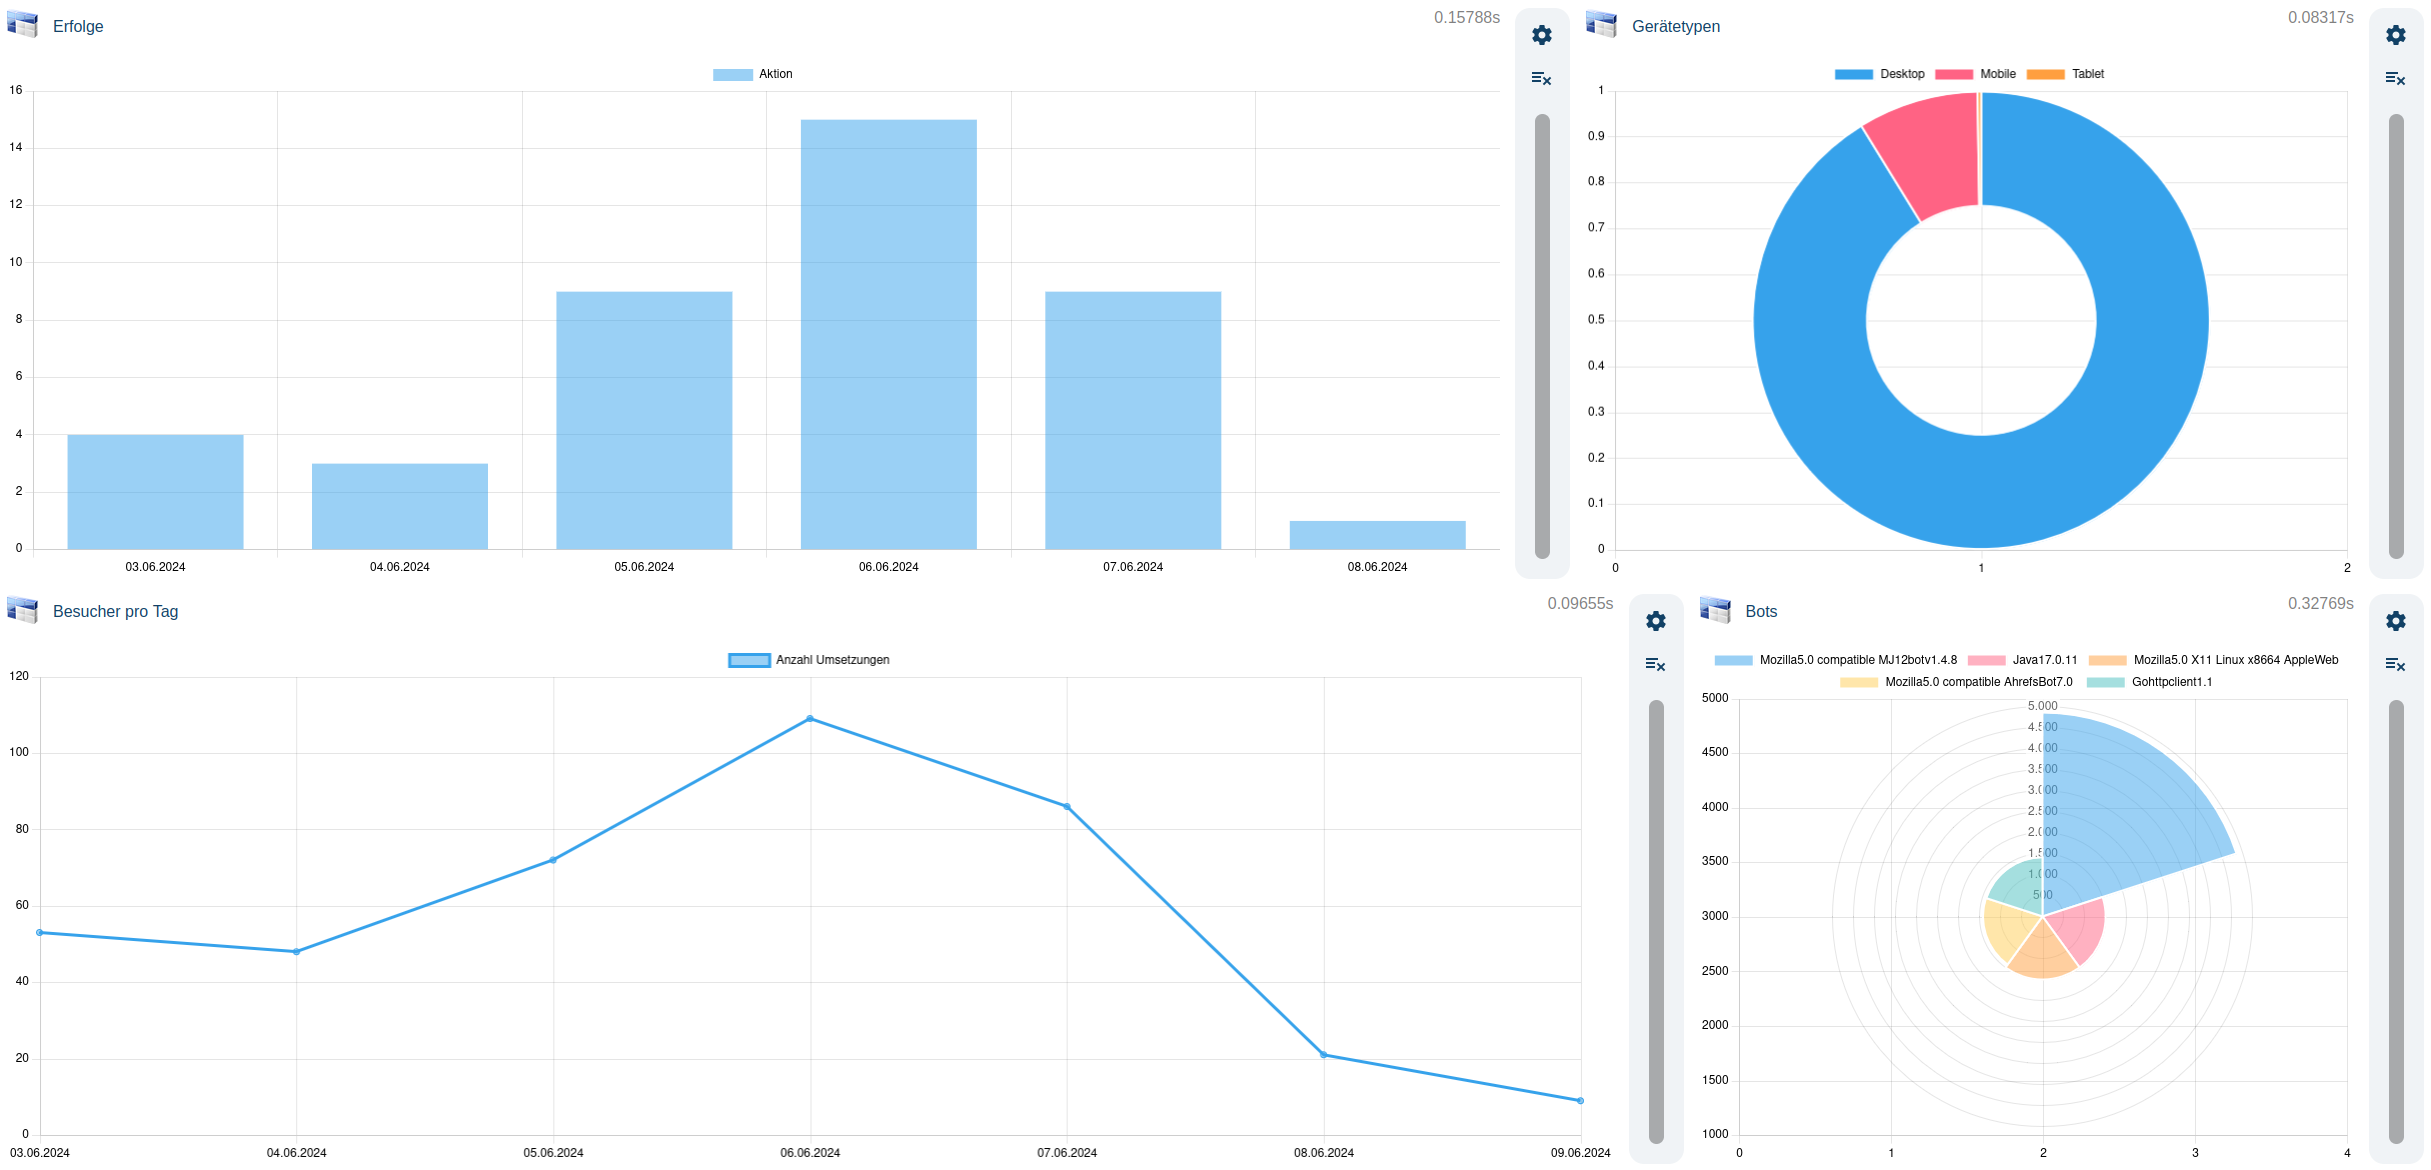This screenshot has height=1170, width=2431.
Task: Open settings gear for Gerätetypen panel
Action: pyautogui.click(x=2395, y=35)
